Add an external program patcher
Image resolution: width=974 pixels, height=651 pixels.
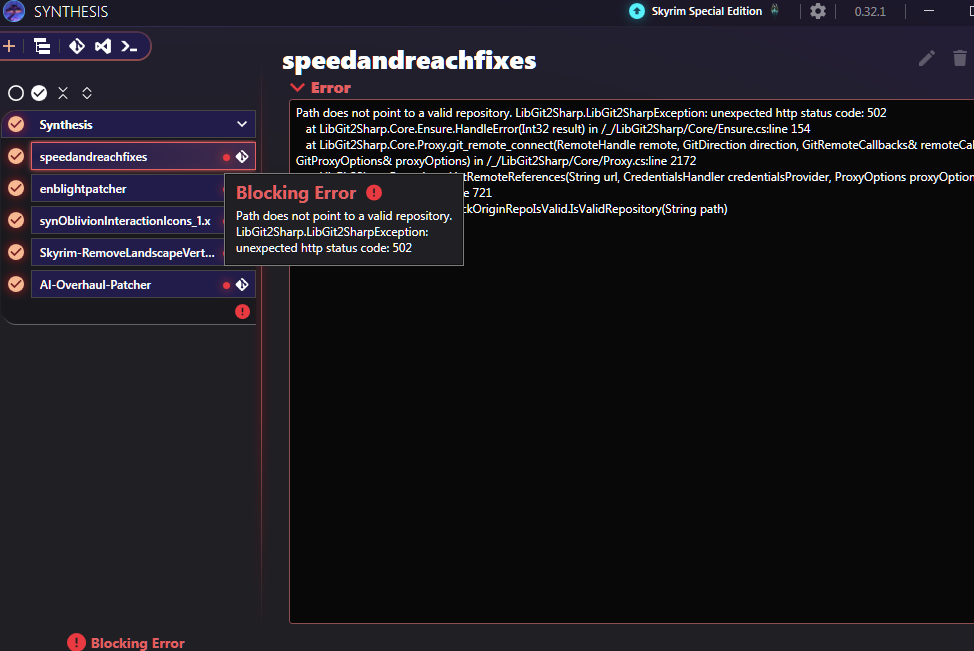coord(129,47)
